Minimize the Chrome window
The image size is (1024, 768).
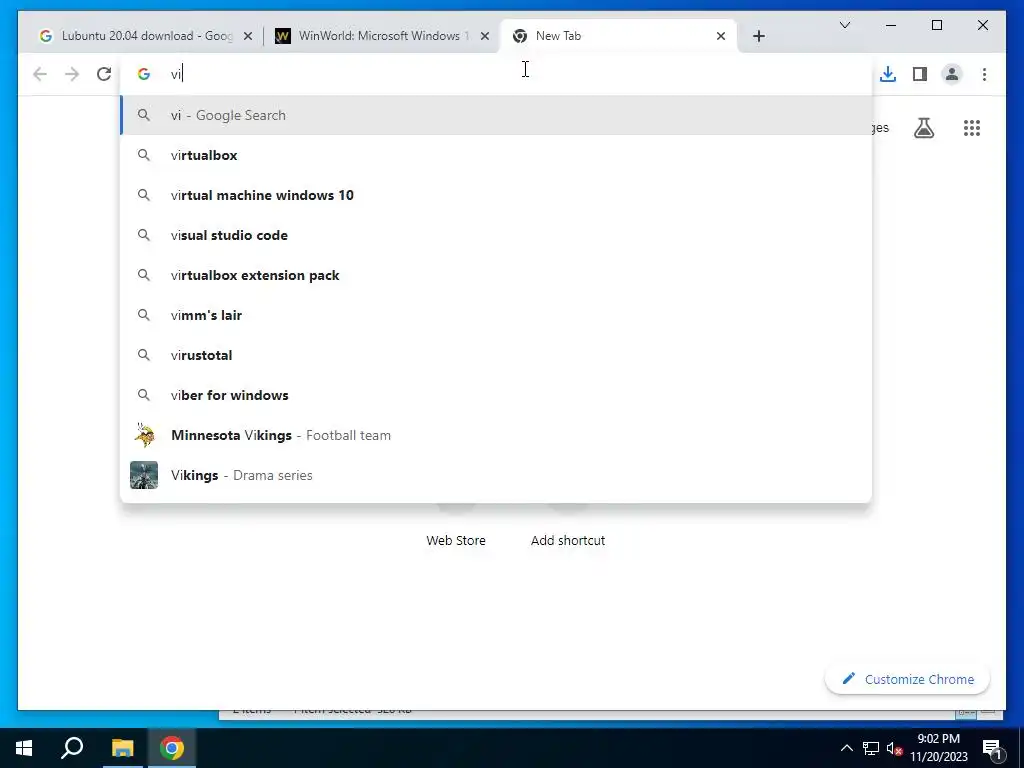pyautogui.click(x=891, y=25)
